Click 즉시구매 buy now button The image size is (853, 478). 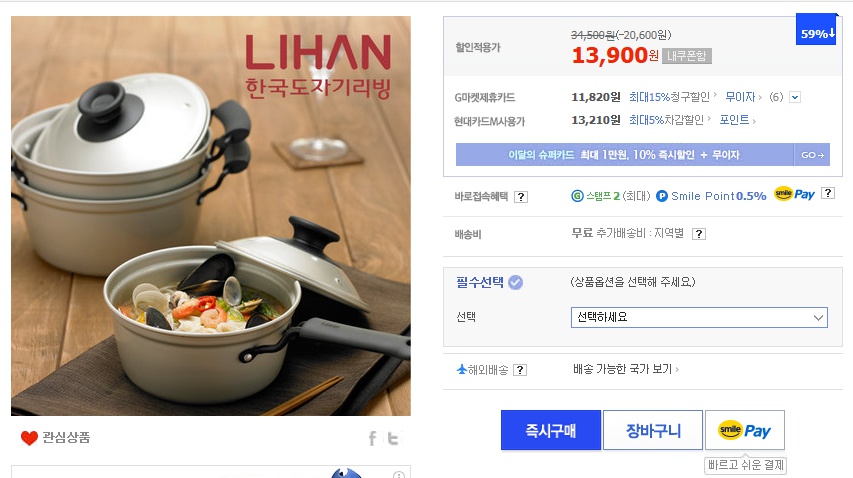(551, 430)
